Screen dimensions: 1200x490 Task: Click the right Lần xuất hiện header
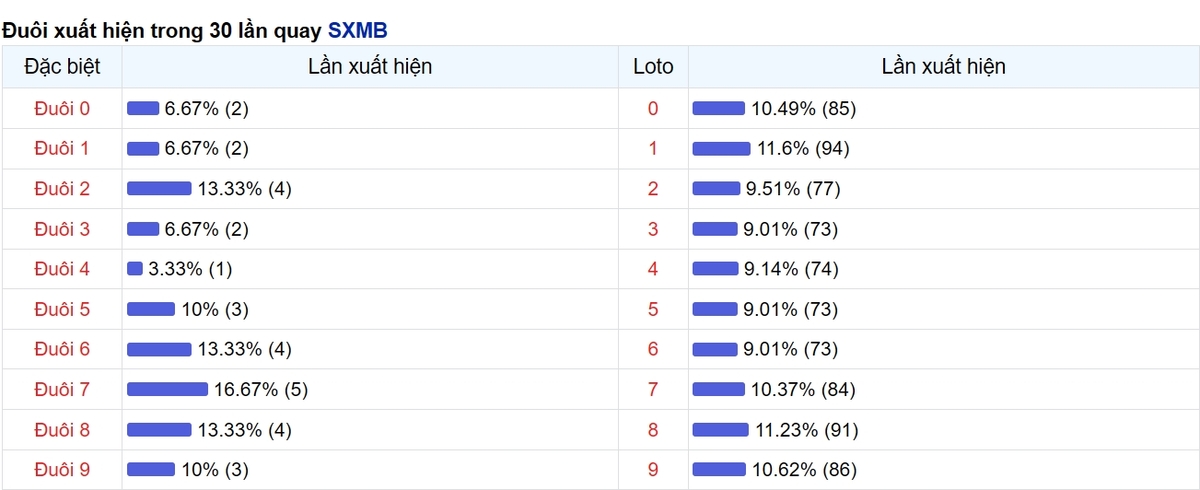pyautogui.click(x=944, y=67)
